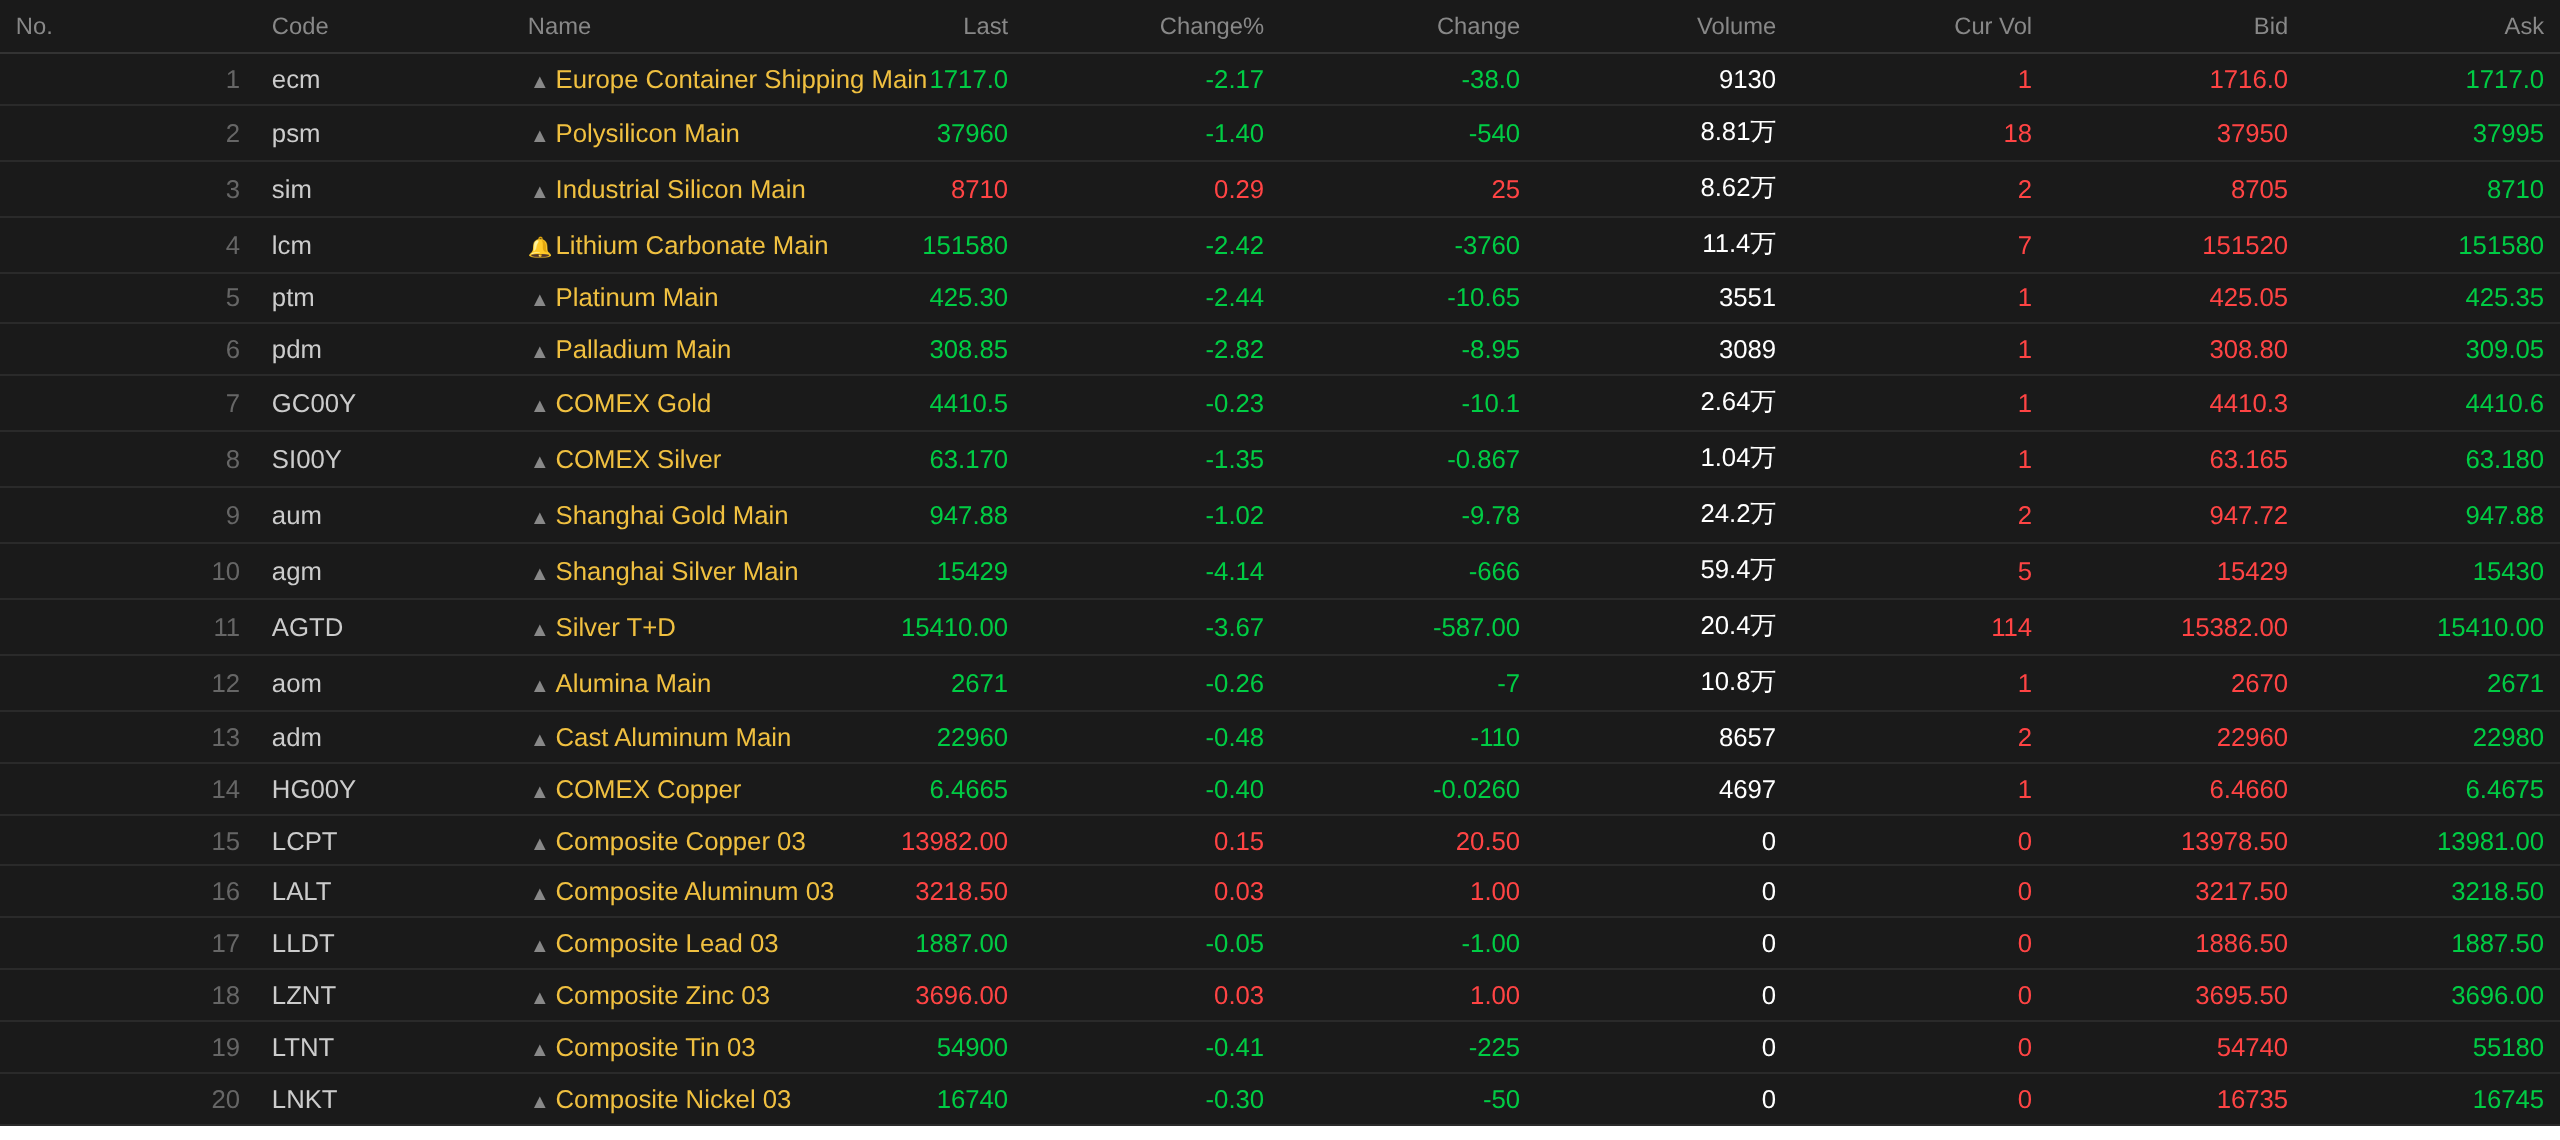
Task: Click the -3760 change of Lithium Carbonate
Action: click(1487, 245)
